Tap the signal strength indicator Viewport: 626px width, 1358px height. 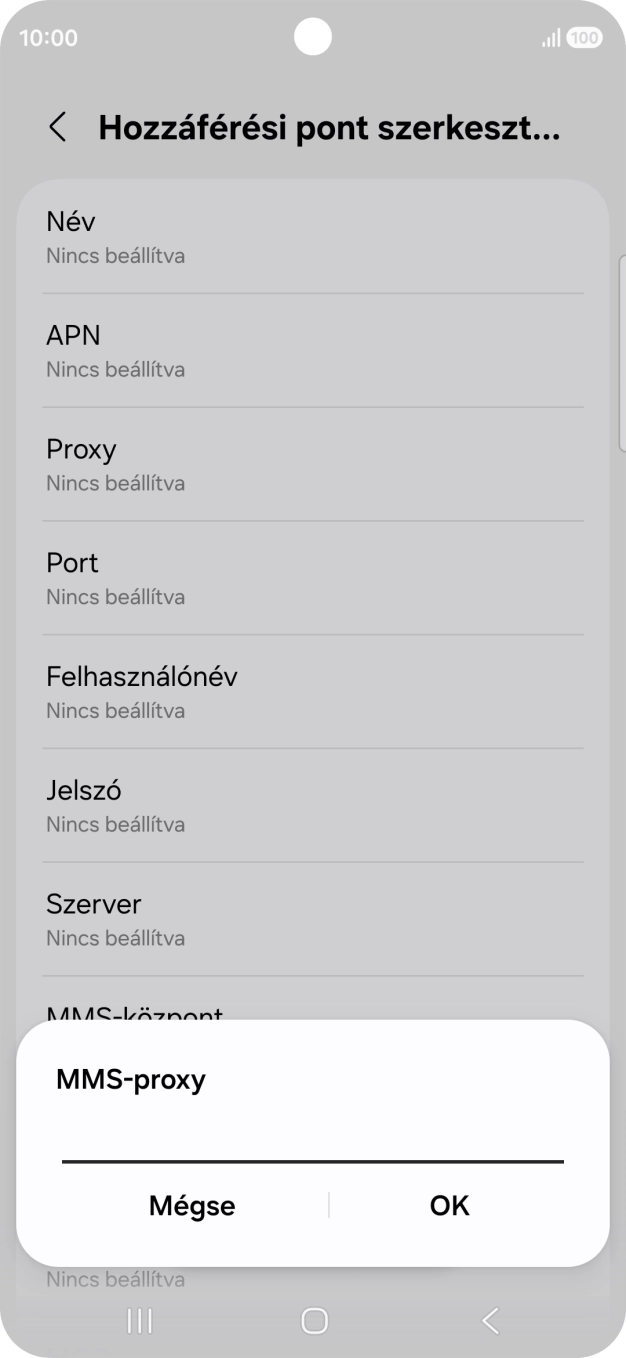point(550,38)
